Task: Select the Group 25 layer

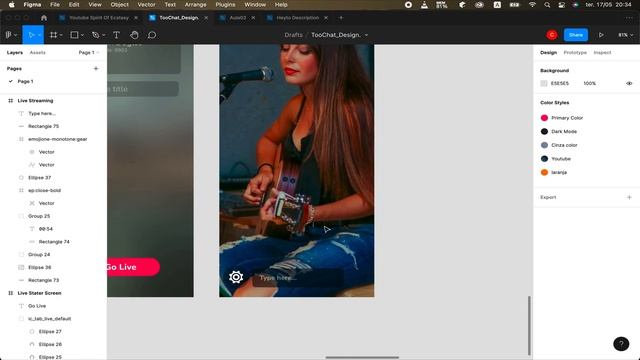Action: [39, 216]
